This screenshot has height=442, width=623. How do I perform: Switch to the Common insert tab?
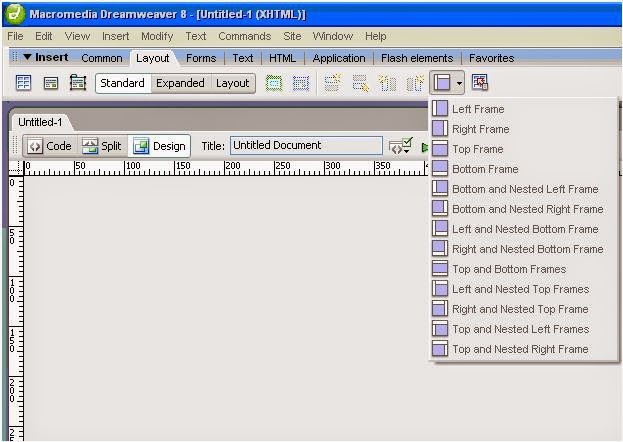(102, 58)
